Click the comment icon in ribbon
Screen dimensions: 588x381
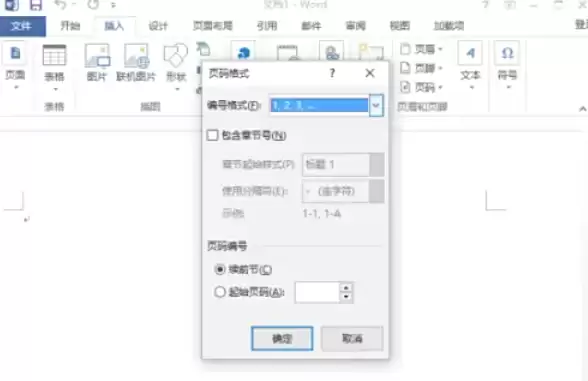pyautogui.click(x=371, y=52)
